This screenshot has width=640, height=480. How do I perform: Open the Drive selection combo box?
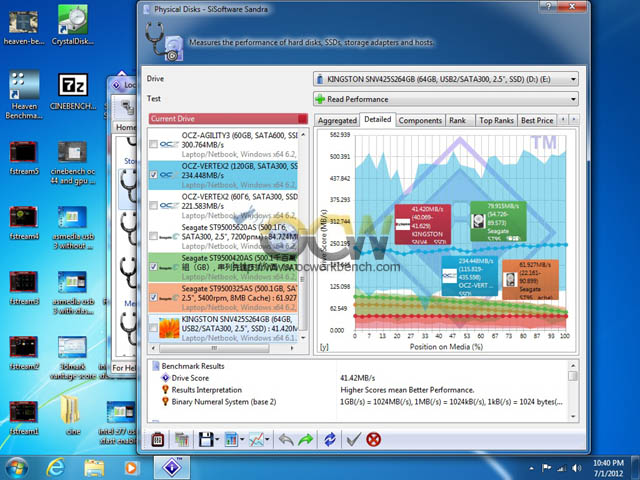[x=446, y=79]
